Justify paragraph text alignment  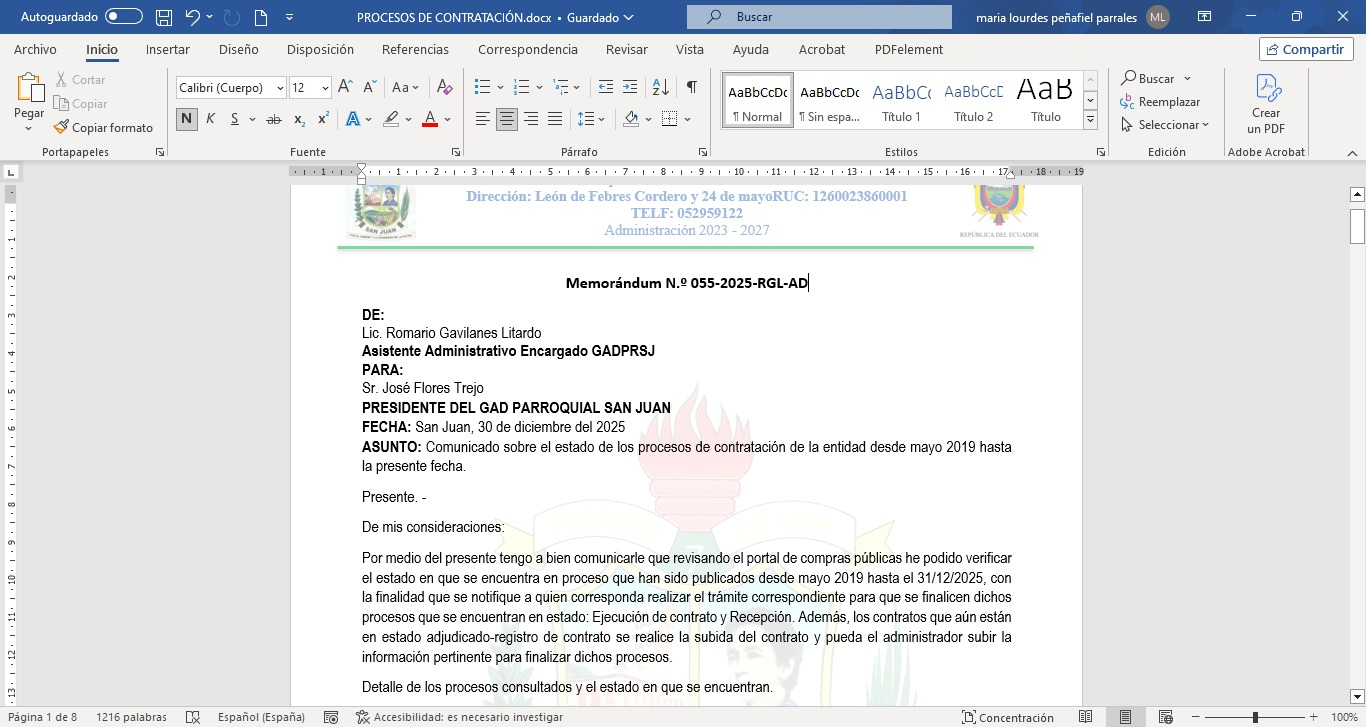[x=555, y=119]
